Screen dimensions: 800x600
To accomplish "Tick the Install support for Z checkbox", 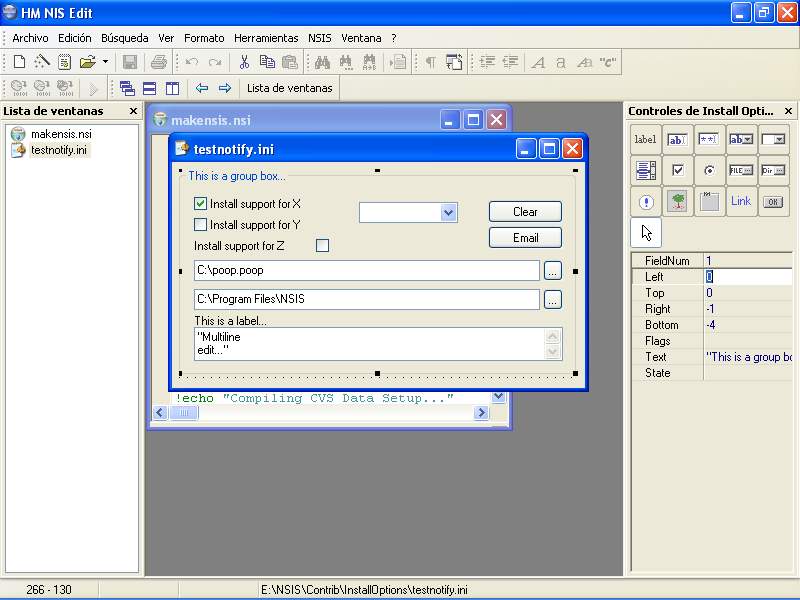I will pos(322,245).
